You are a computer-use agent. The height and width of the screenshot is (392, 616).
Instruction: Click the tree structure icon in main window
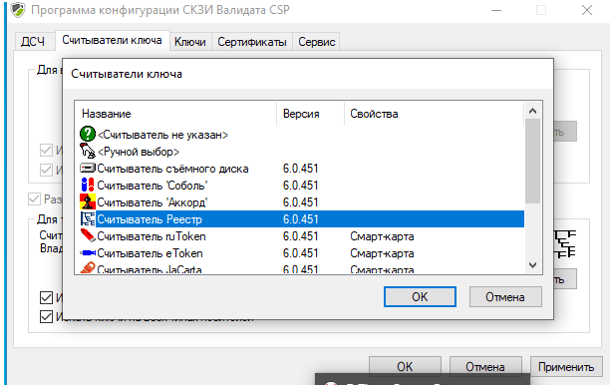pyautogui.click(x=565, y=244)
